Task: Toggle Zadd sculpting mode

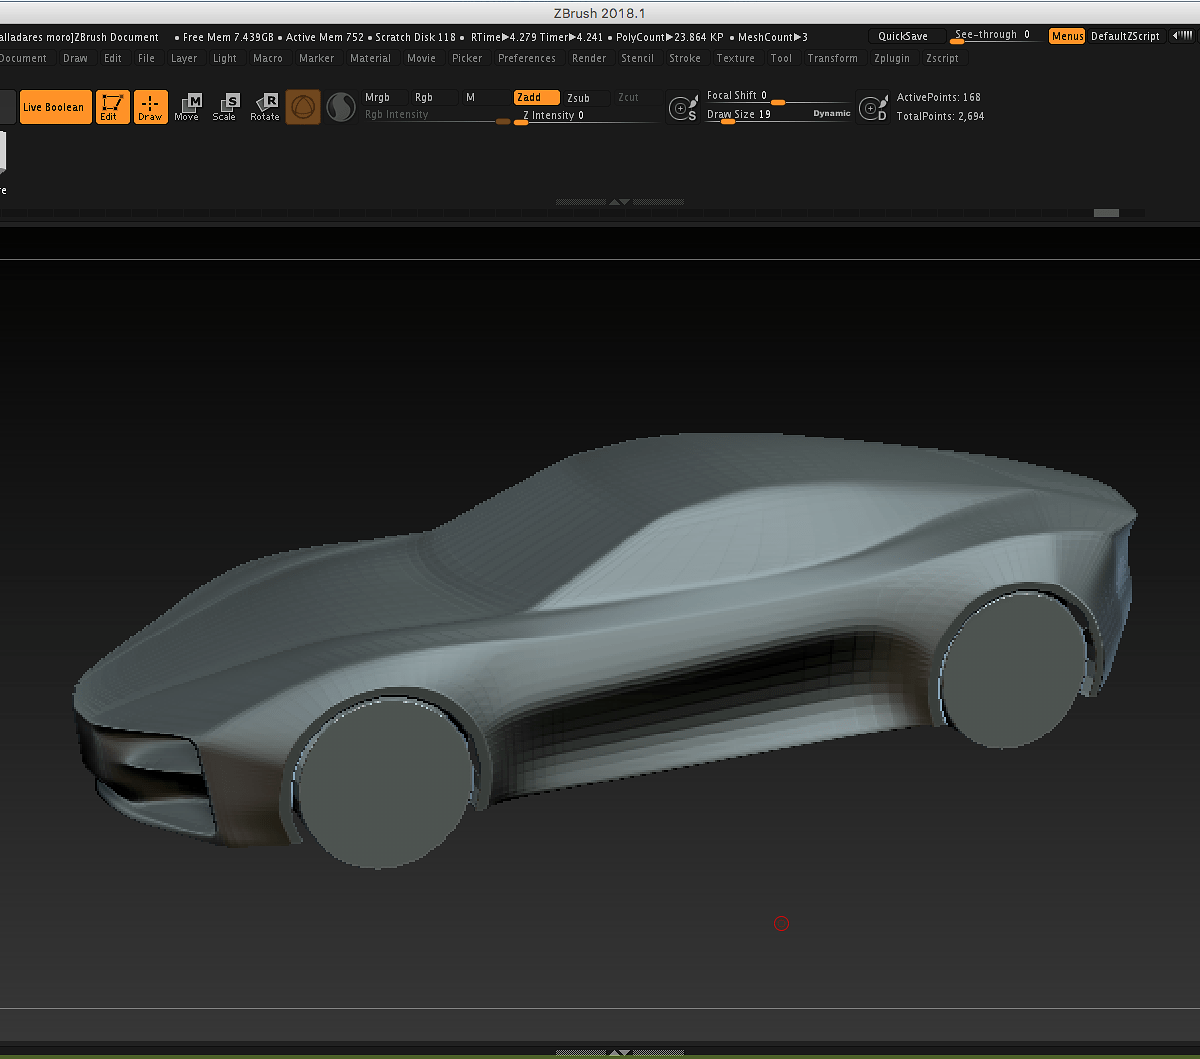Action: point(537,97)
